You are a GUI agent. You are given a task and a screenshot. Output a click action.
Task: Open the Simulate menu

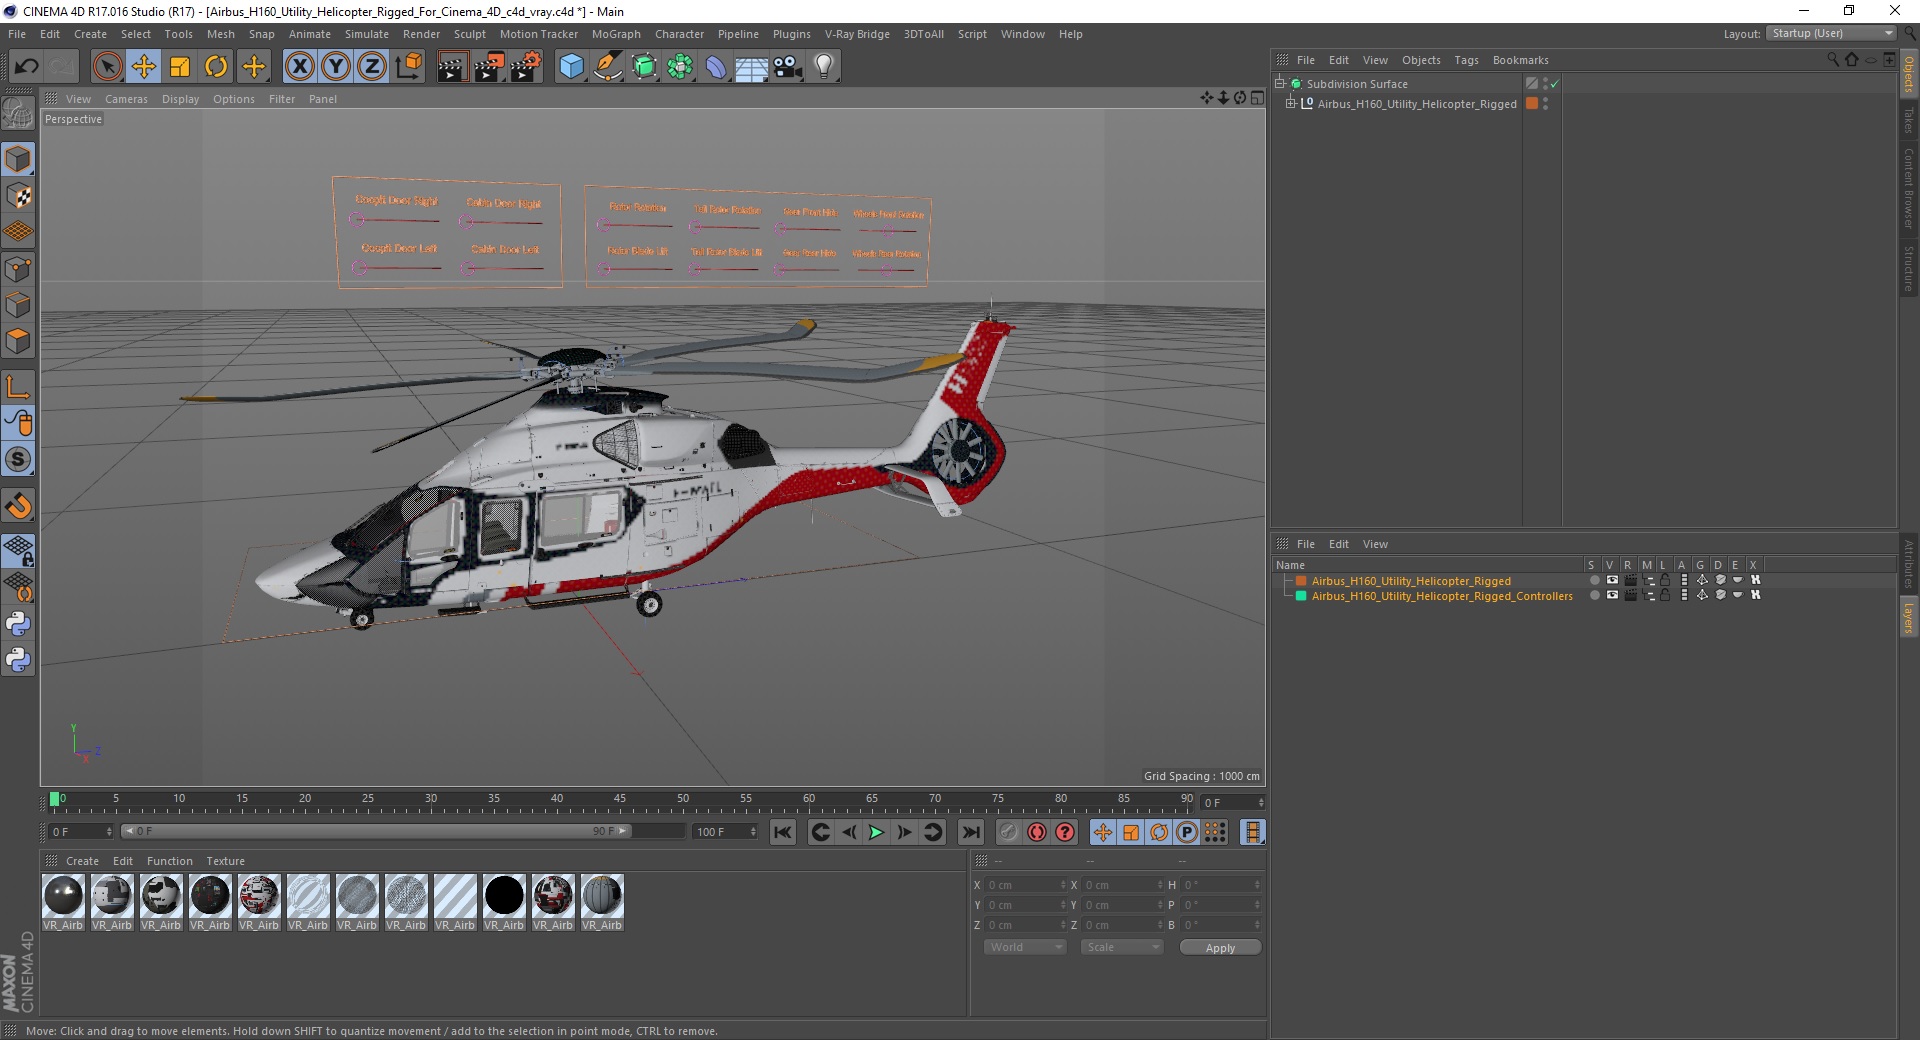click(x=367, y=34)
